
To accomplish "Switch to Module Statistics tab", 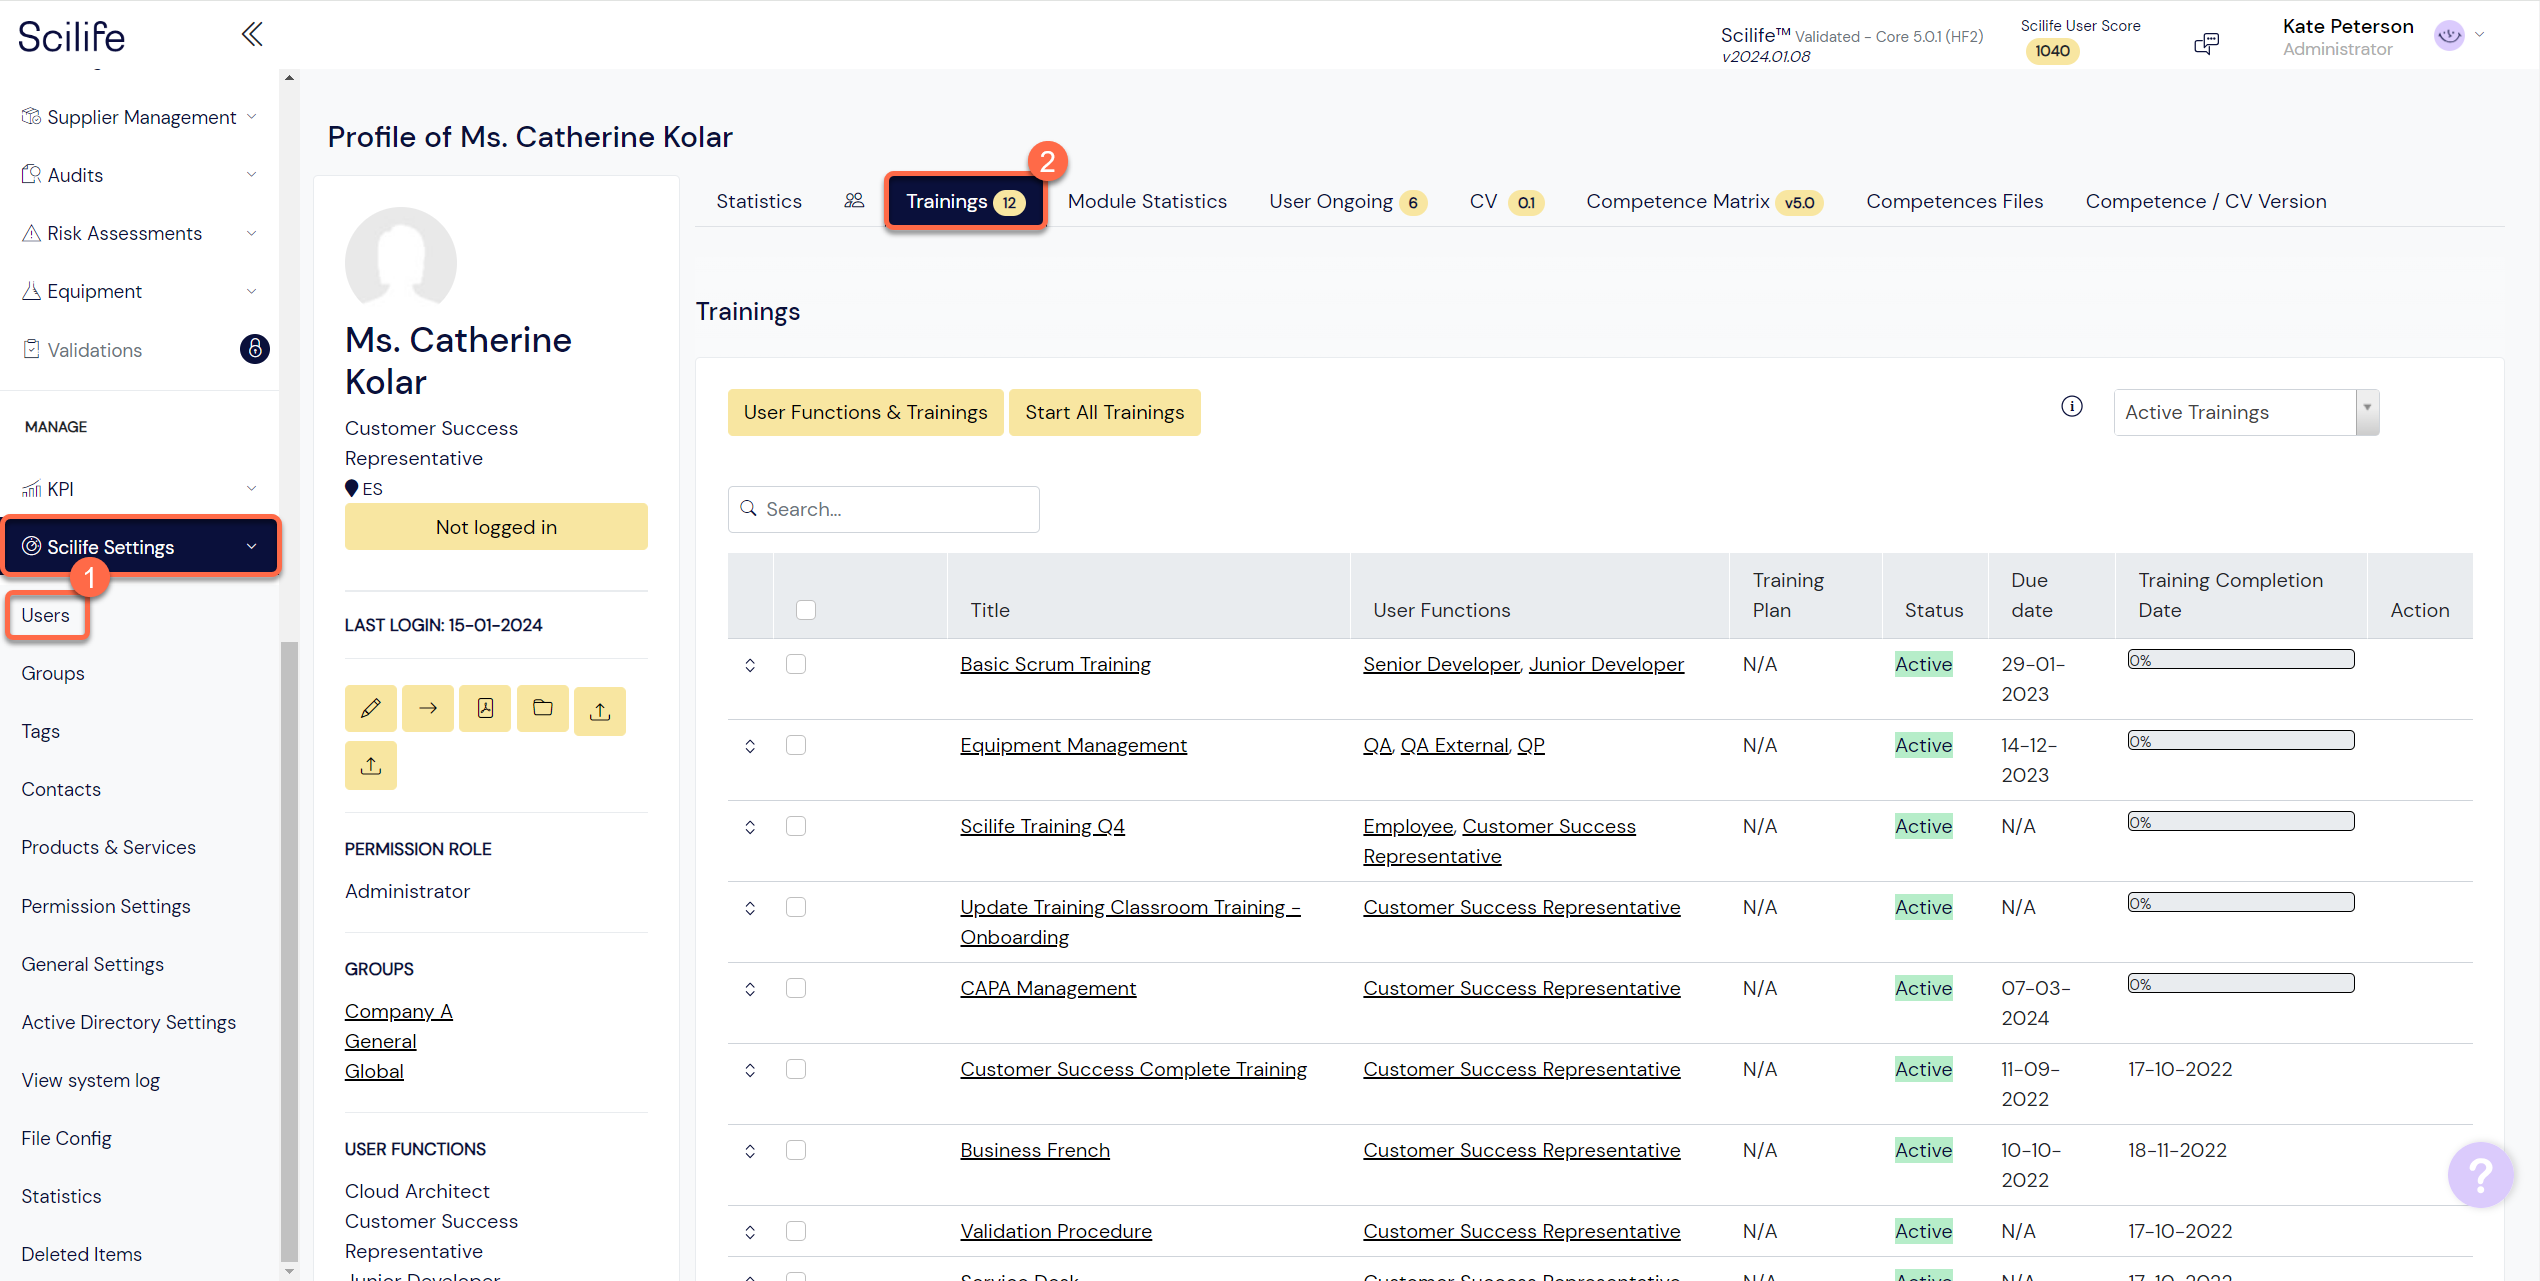I will pyautogui.click(x=1147, y=201).
